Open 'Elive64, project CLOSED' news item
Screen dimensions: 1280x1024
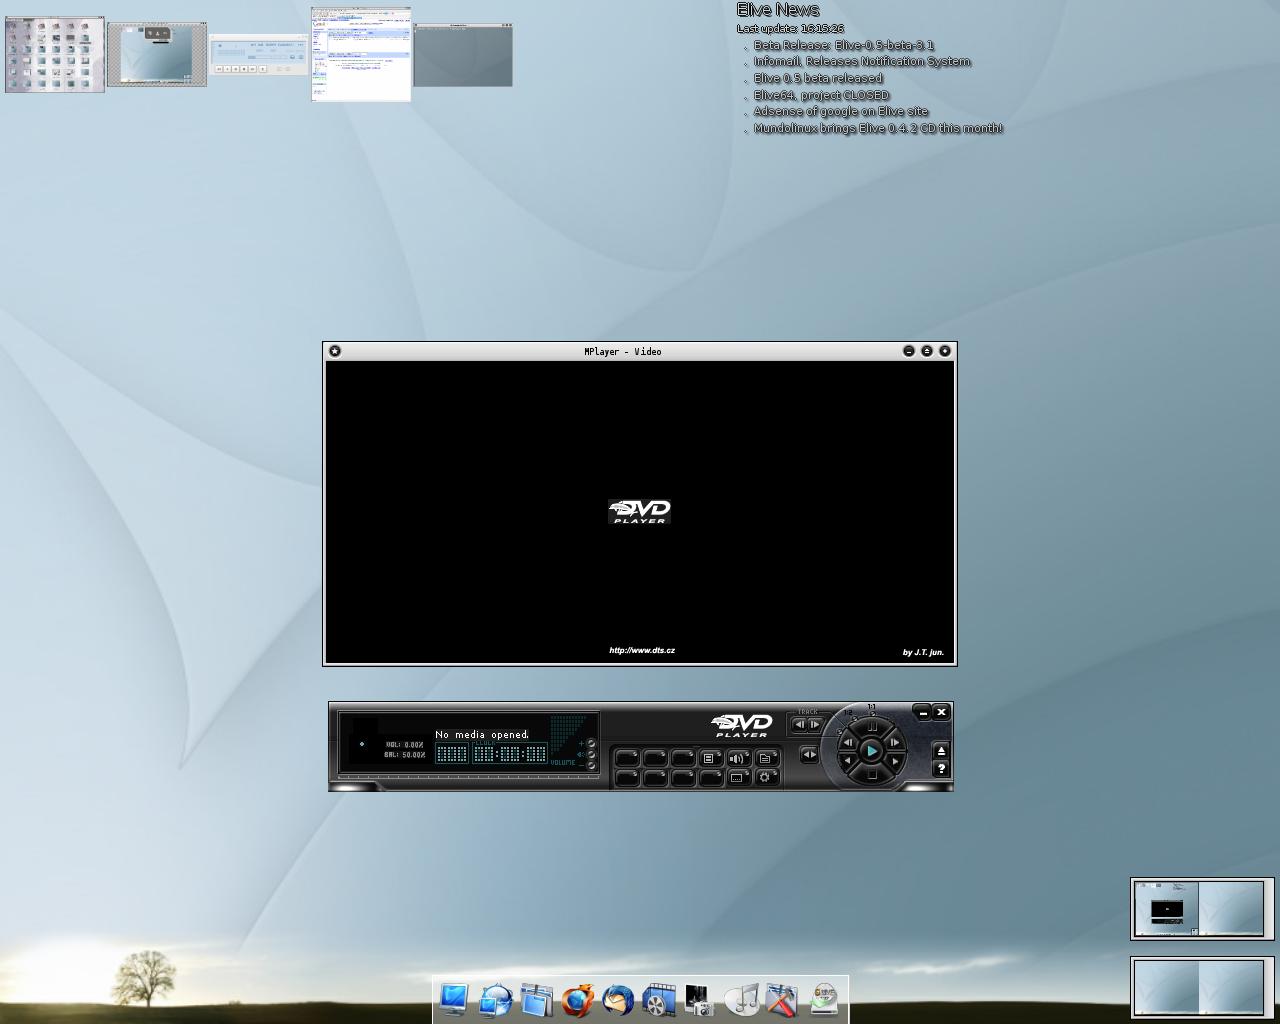point(821,95)
